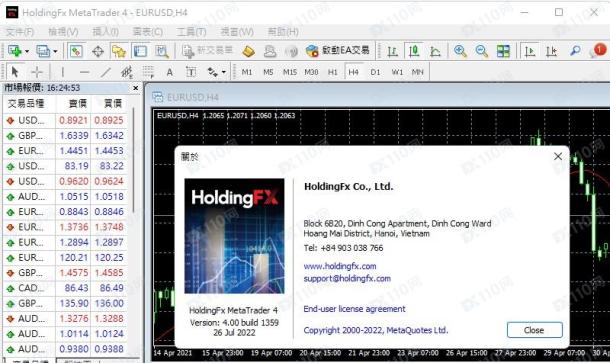Select the vertical line drawing tool
The width and height of the screenshot is (610, 363).
coord(63,72)
